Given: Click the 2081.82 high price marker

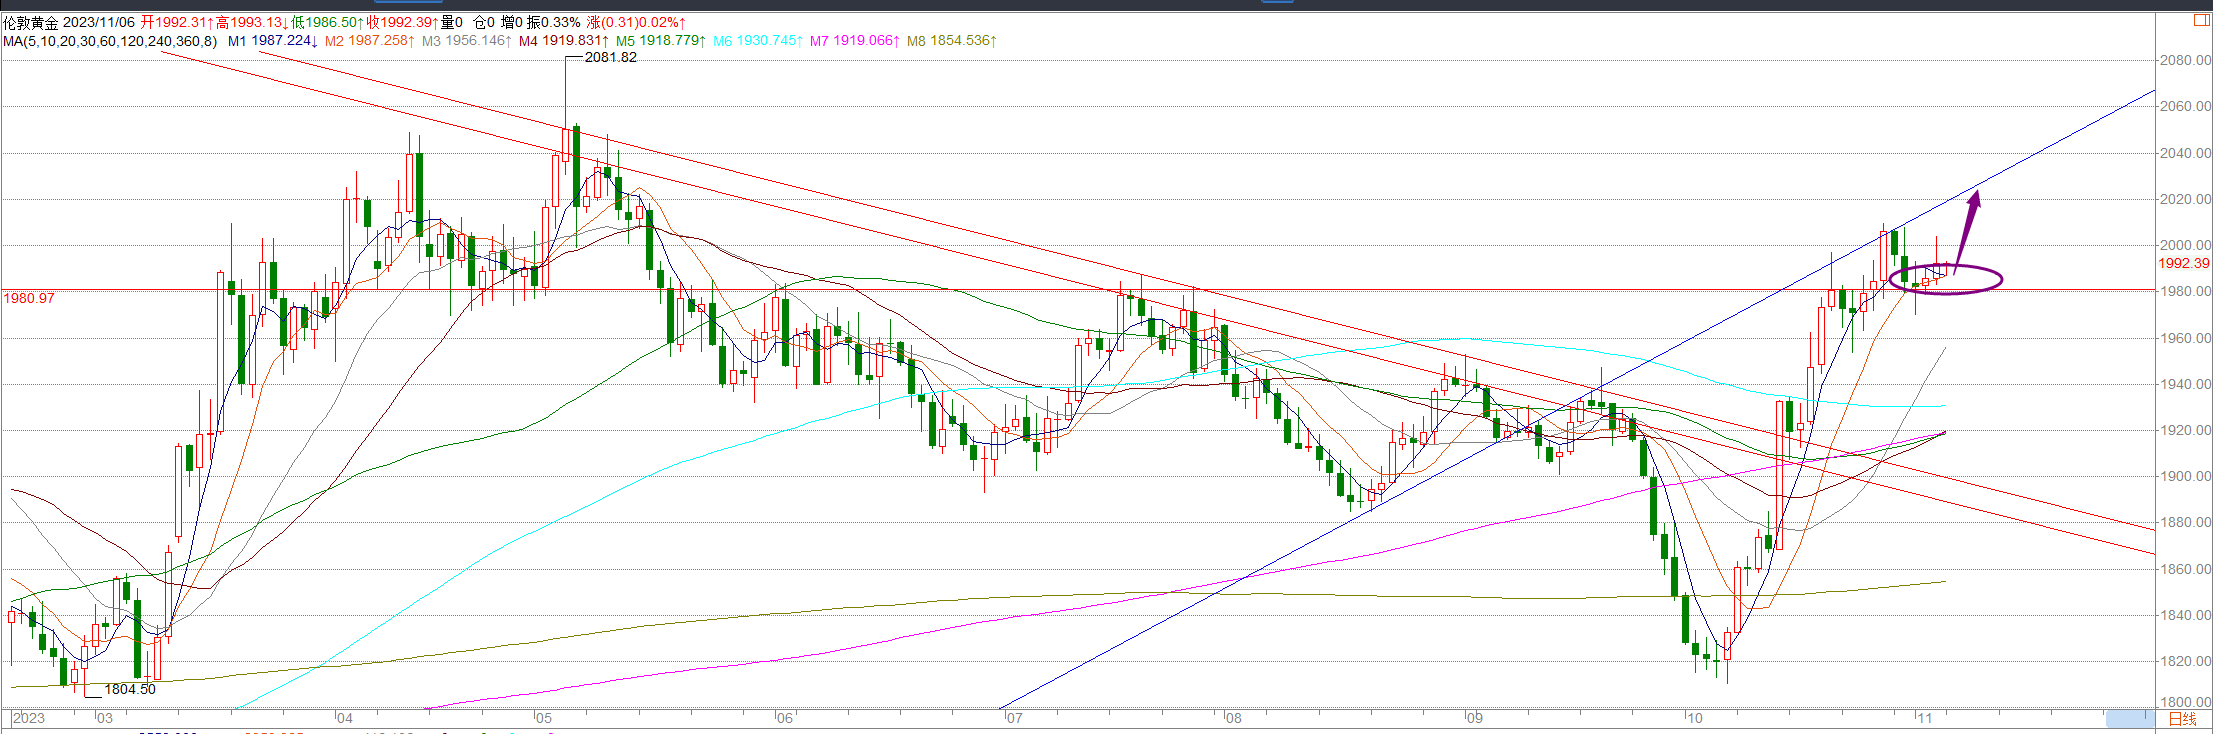Looking at the screenshot, I should tap(610, 58).
